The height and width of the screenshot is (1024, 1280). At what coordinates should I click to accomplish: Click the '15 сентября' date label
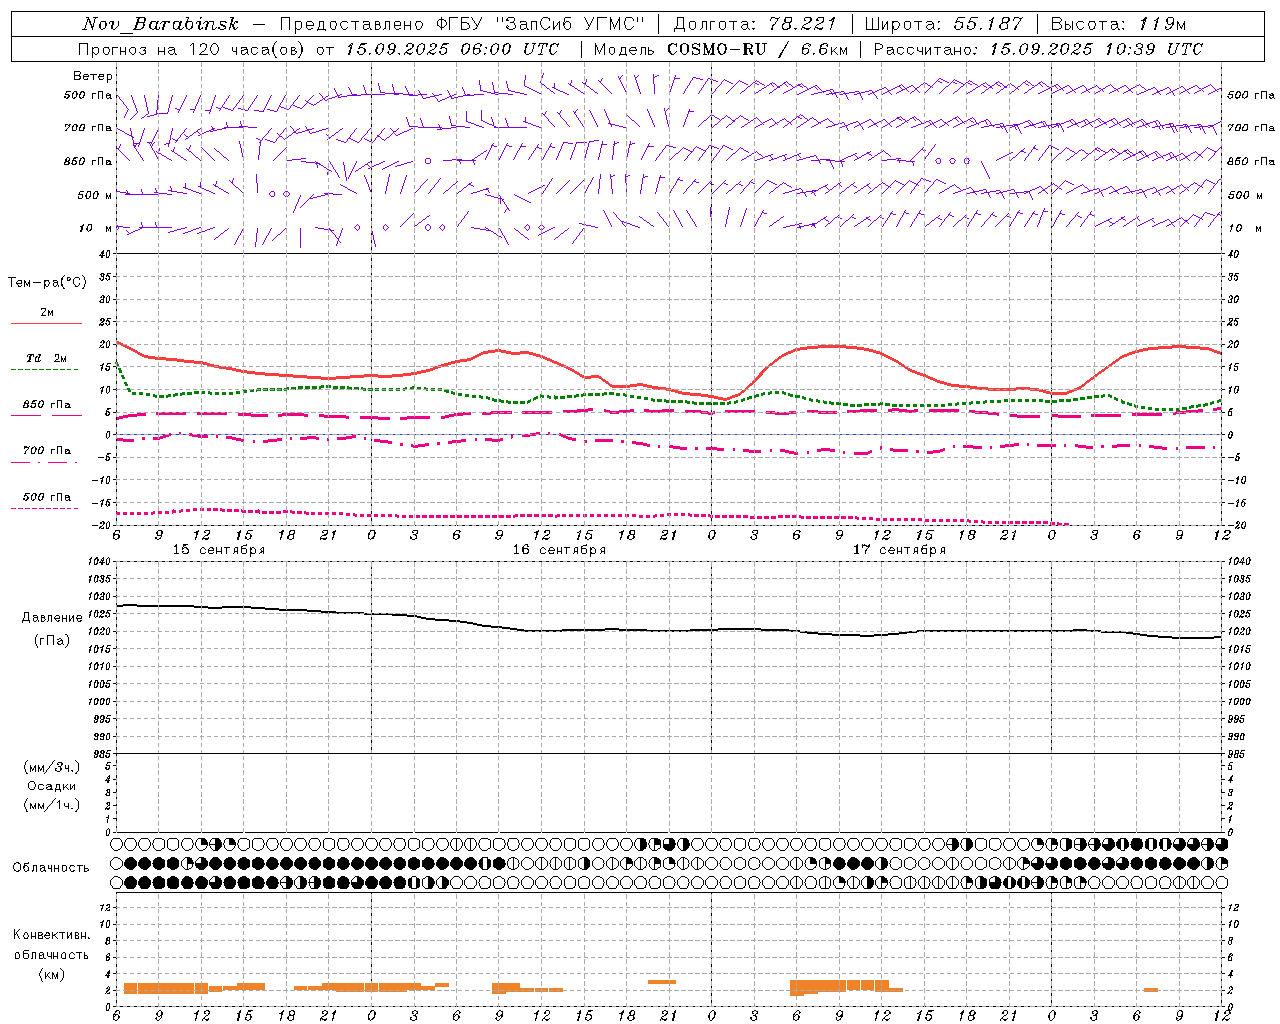click(x=219, y=550)
